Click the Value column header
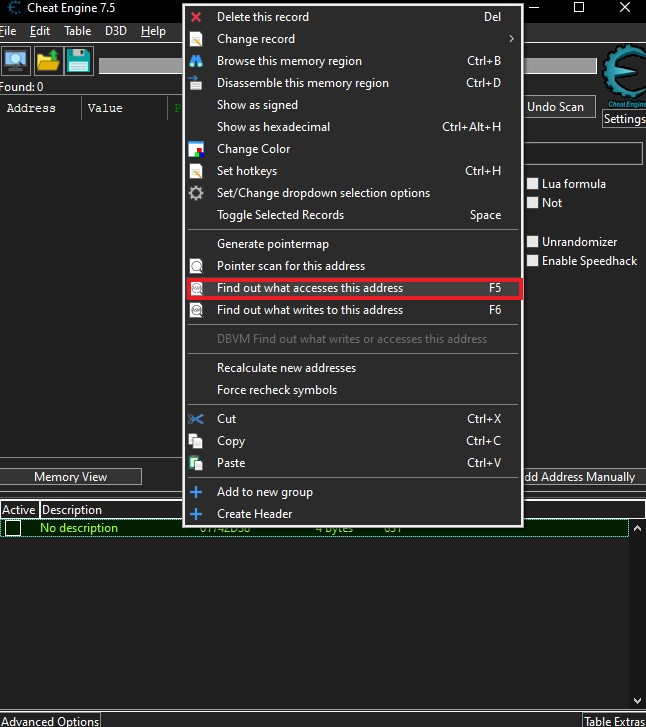646x727 pixels. (x=105, y=108)
